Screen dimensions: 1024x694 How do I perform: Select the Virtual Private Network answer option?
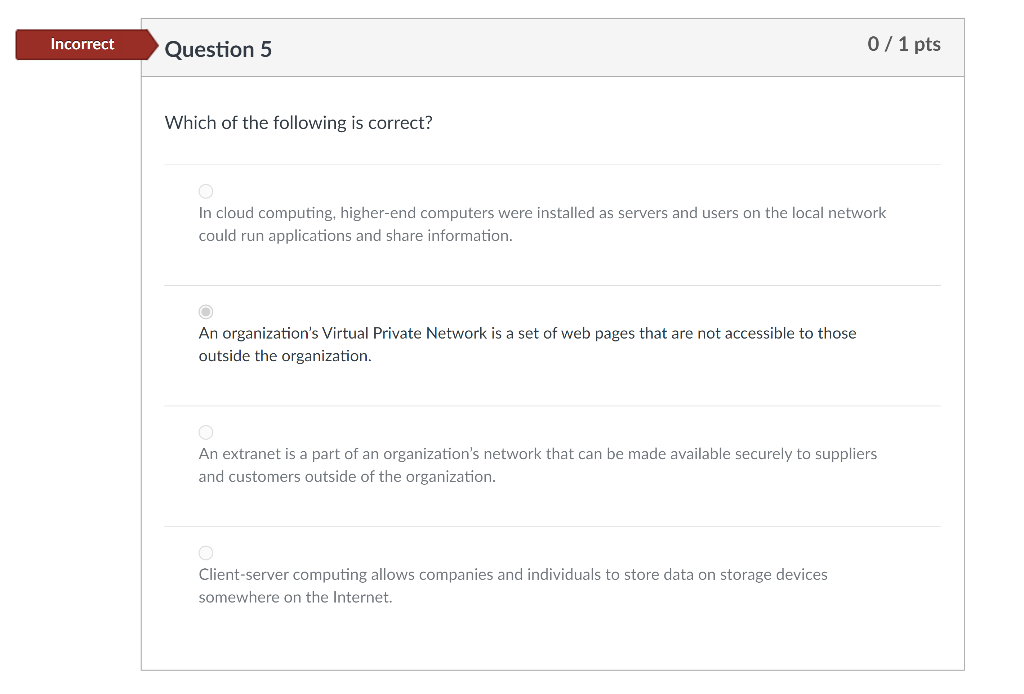point(206,311)
